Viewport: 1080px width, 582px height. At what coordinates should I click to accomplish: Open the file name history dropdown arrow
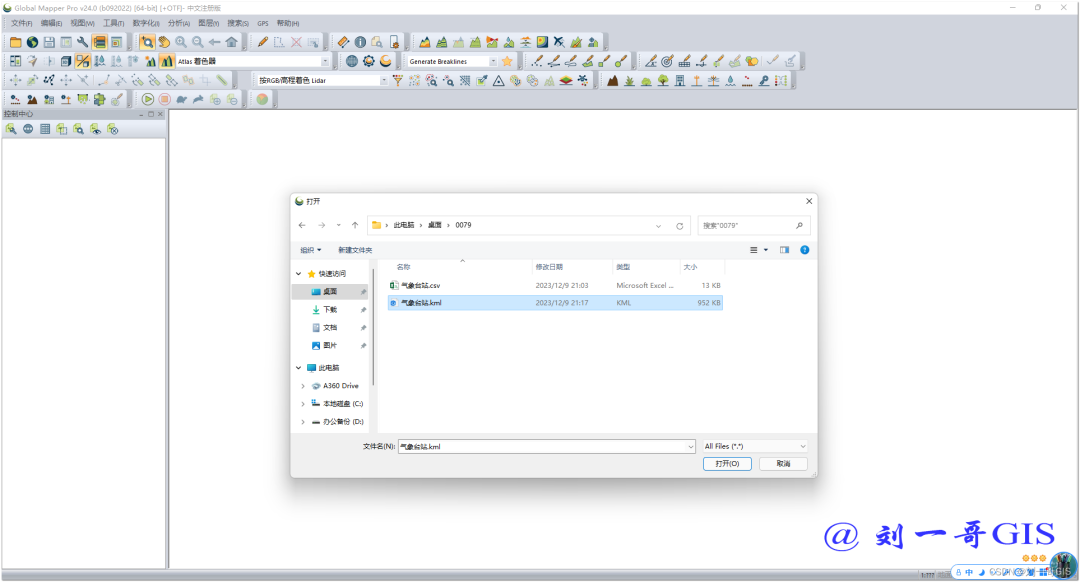(x=690, y=446)
